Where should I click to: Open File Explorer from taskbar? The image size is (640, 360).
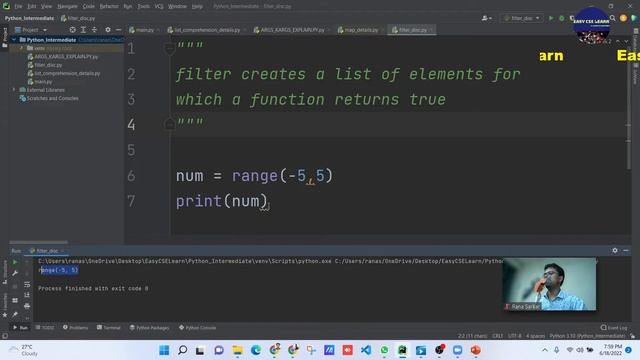pos(237,350)
